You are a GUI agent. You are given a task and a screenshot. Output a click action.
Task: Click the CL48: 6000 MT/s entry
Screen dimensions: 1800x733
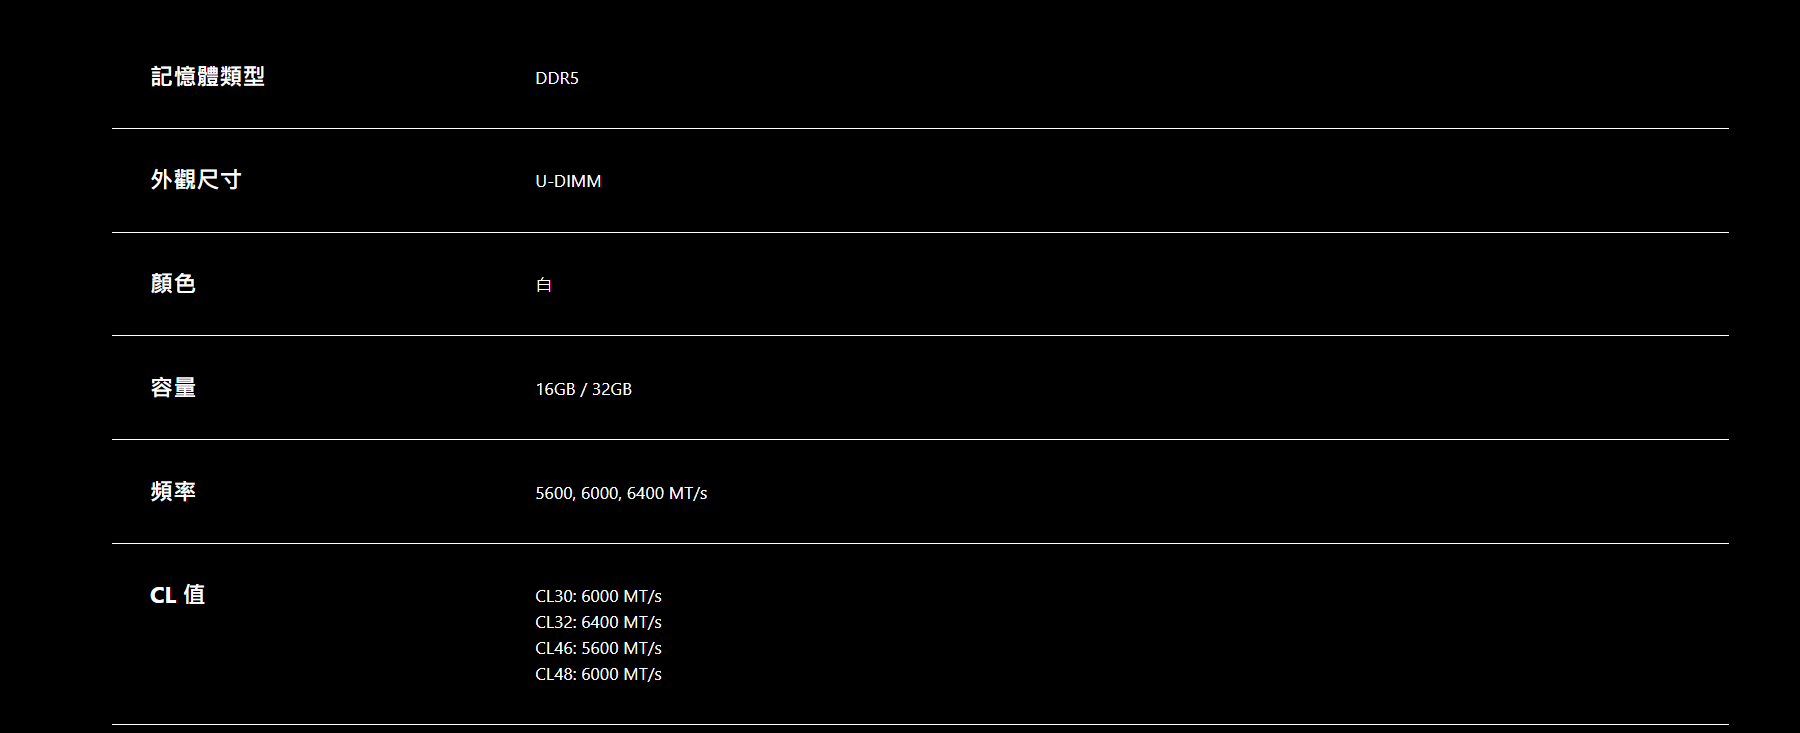click(x=598, y=674)
